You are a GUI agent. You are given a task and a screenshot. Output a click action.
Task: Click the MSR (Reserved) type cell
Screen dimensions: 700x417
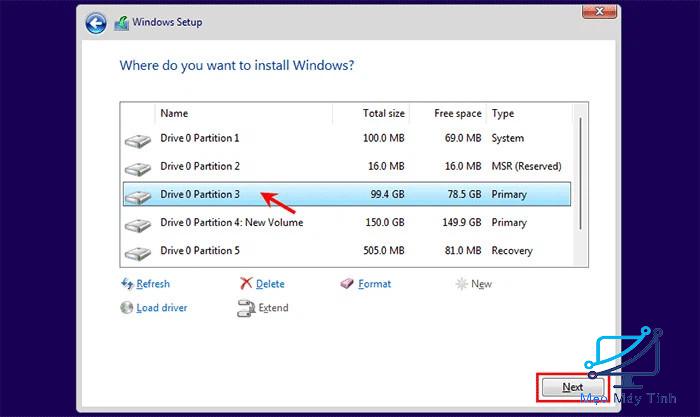[x=526, y=167]
